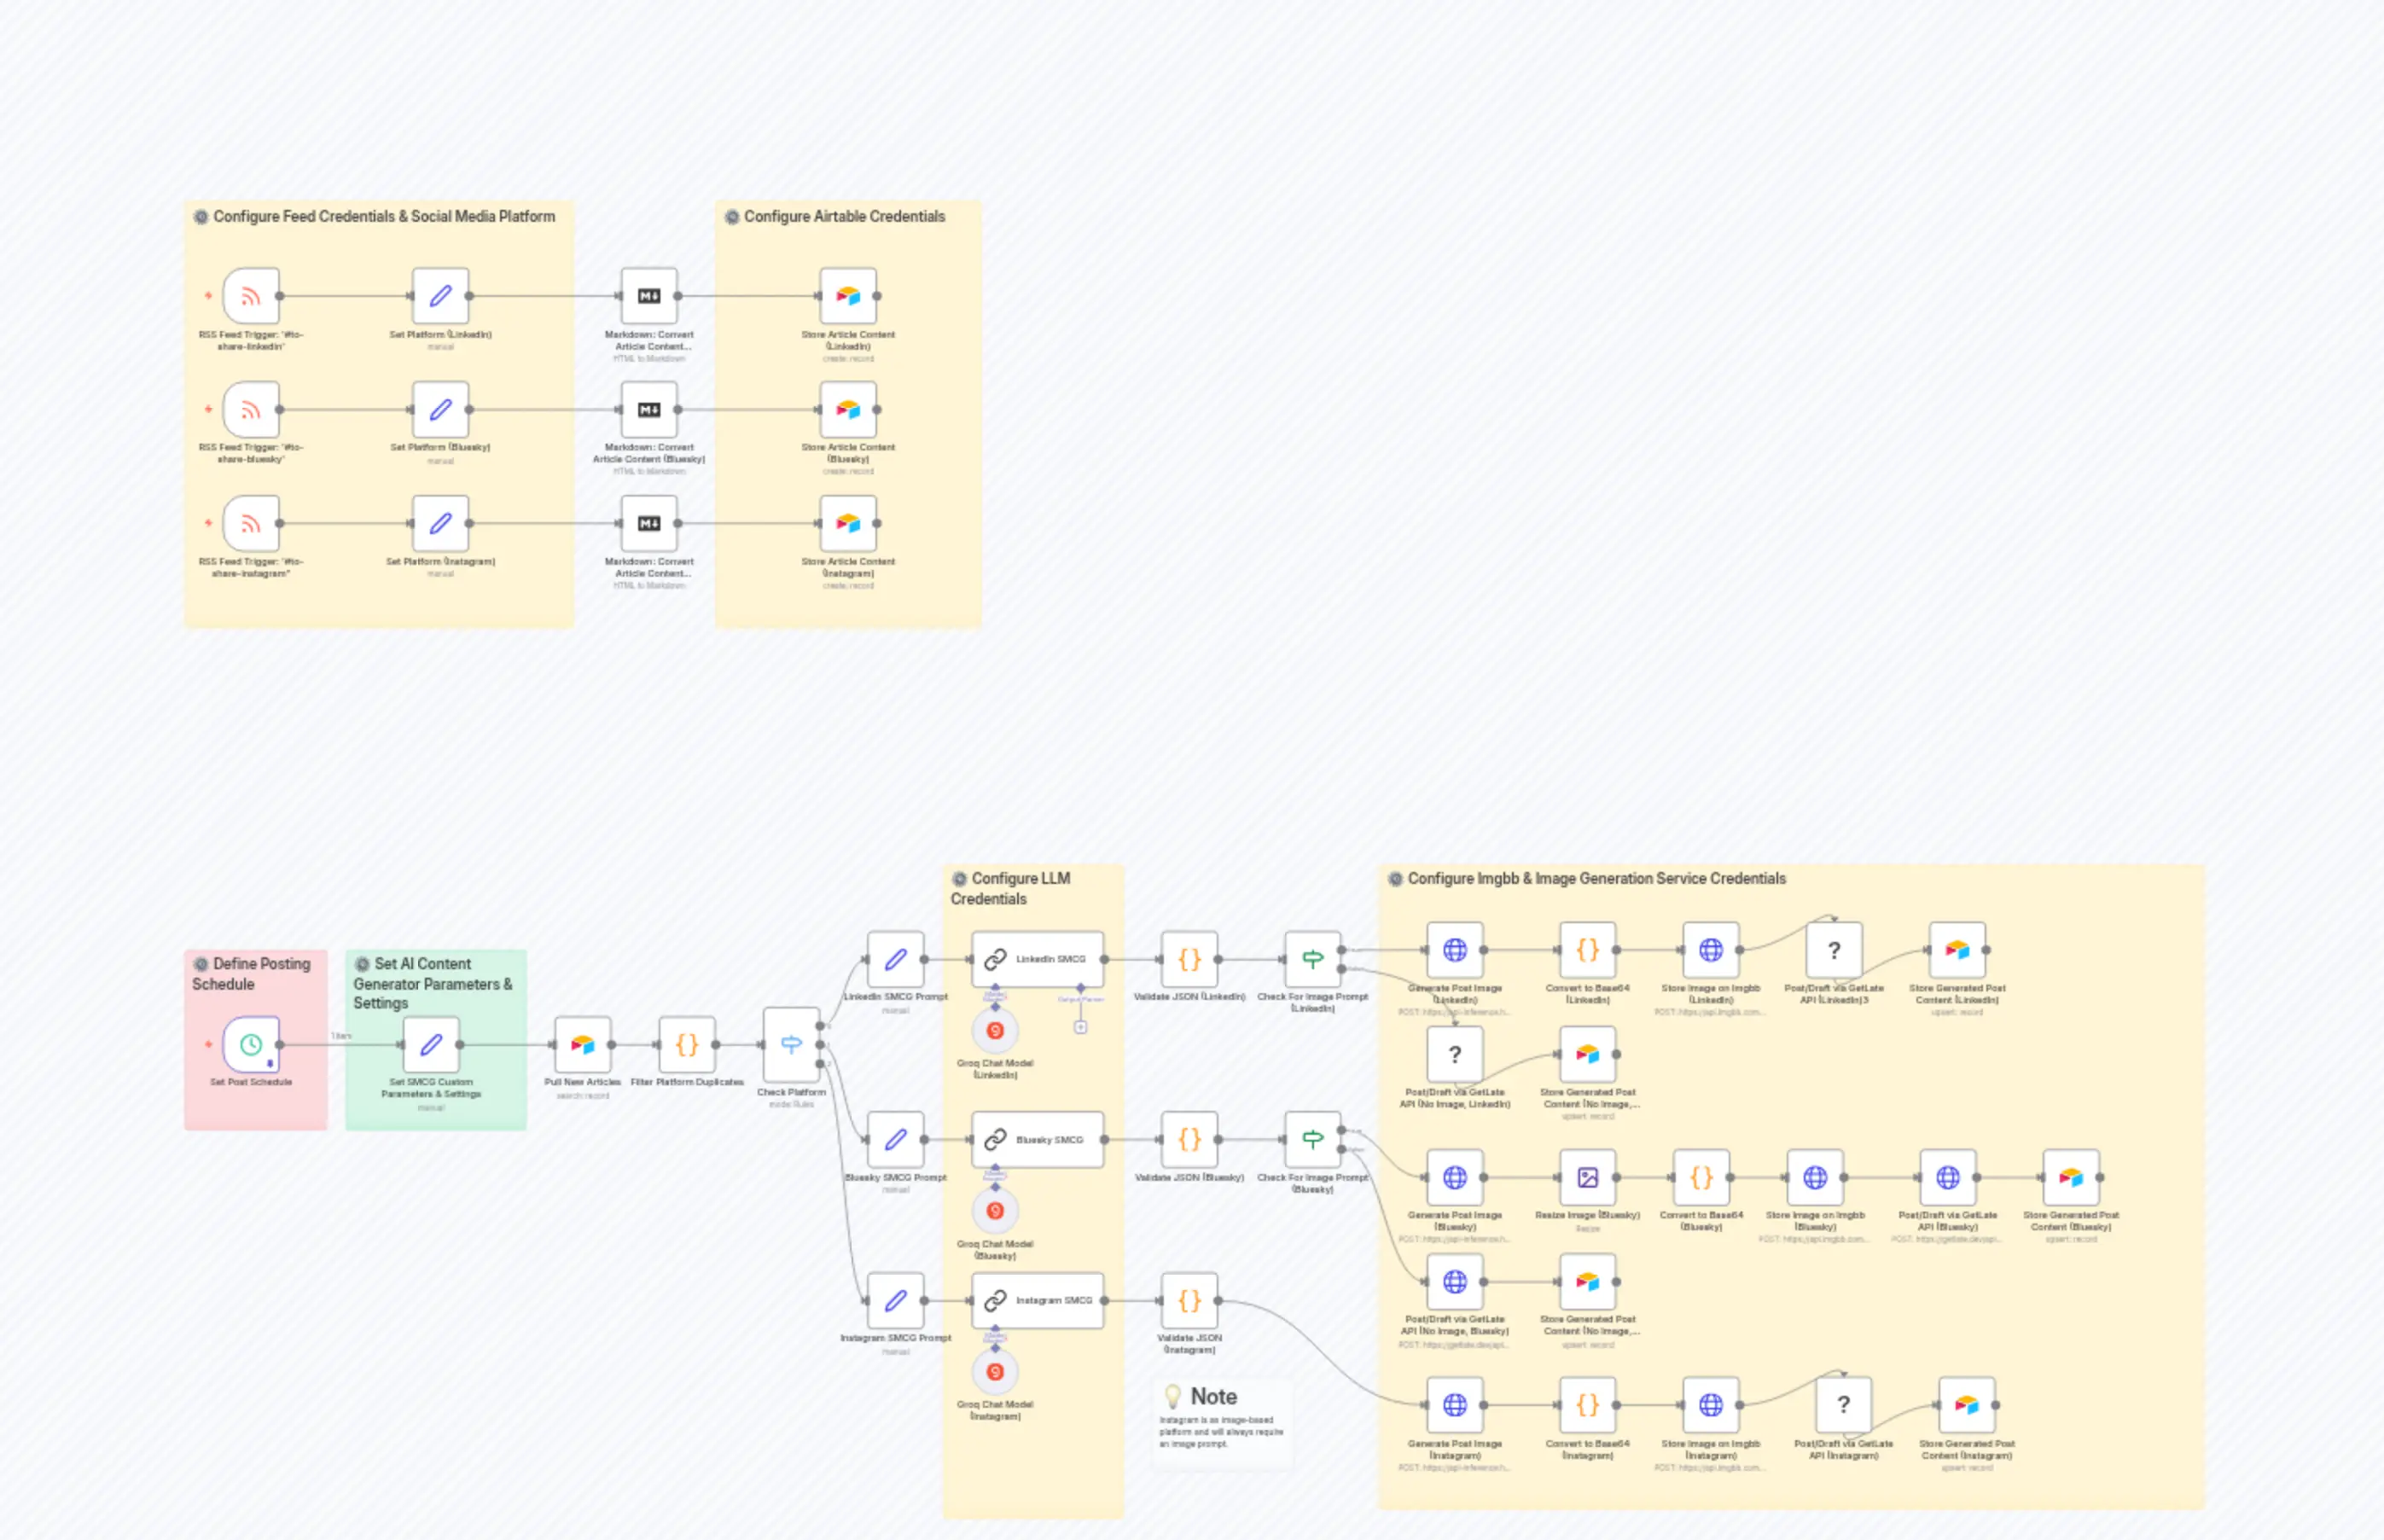The image size is (2384, 1540).
Task: Open the Post/Draft via GetLate API (LinkedIn) node
Action: click(x=1833, y=948)
